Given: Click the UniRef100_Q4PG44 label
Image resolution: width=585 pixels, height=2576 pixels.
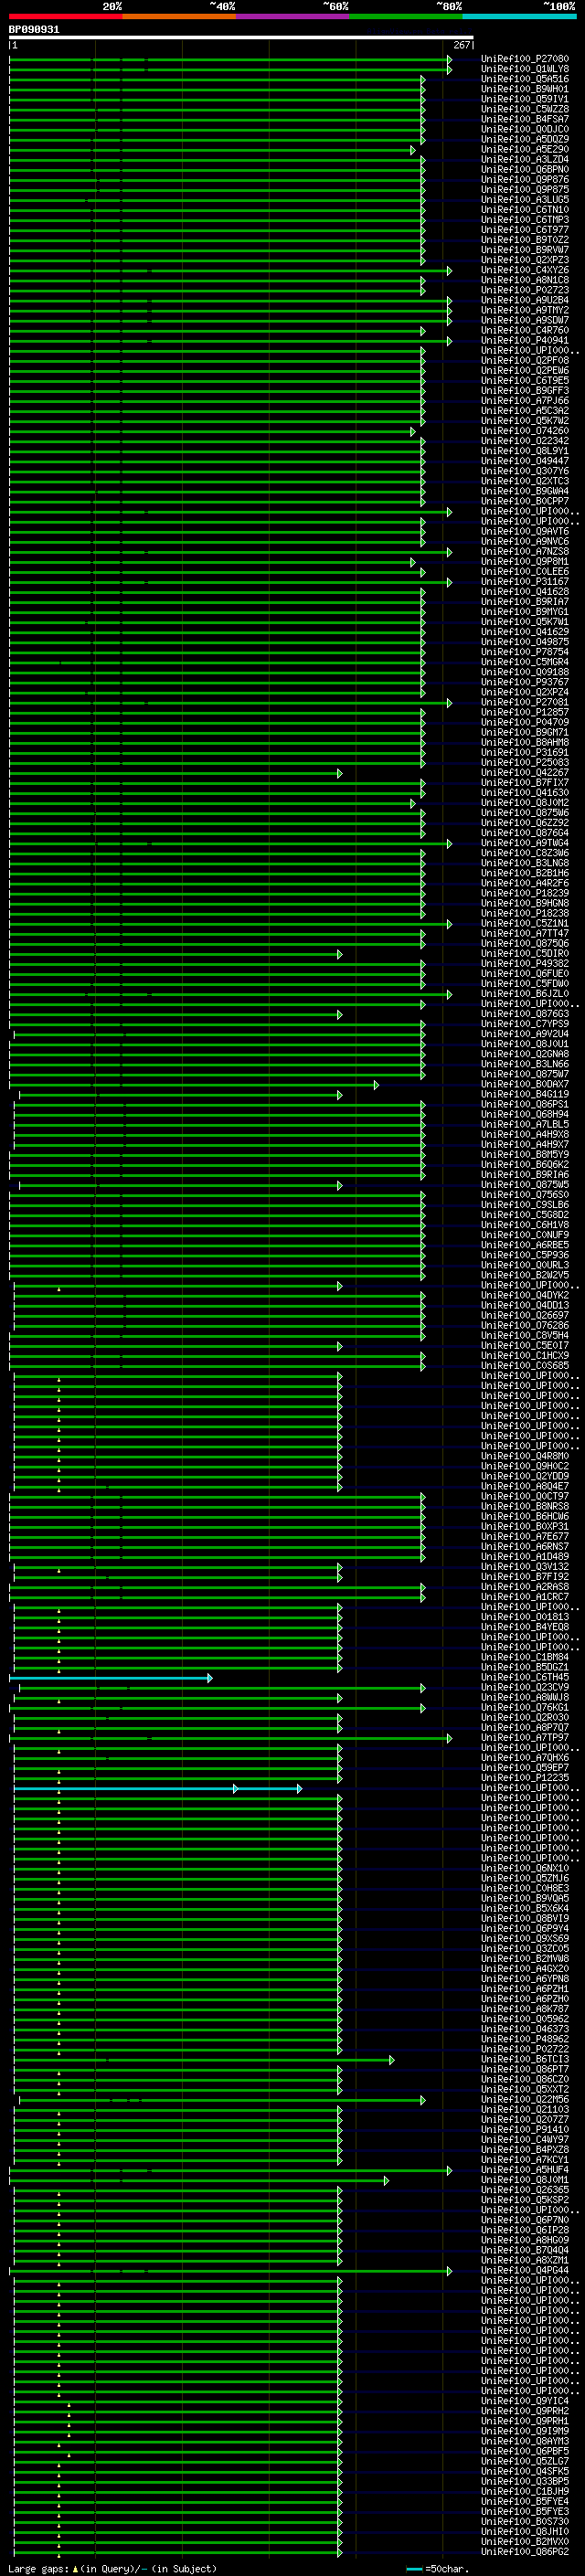Looking at the screenshot, I should click(x=524, y=2270).
